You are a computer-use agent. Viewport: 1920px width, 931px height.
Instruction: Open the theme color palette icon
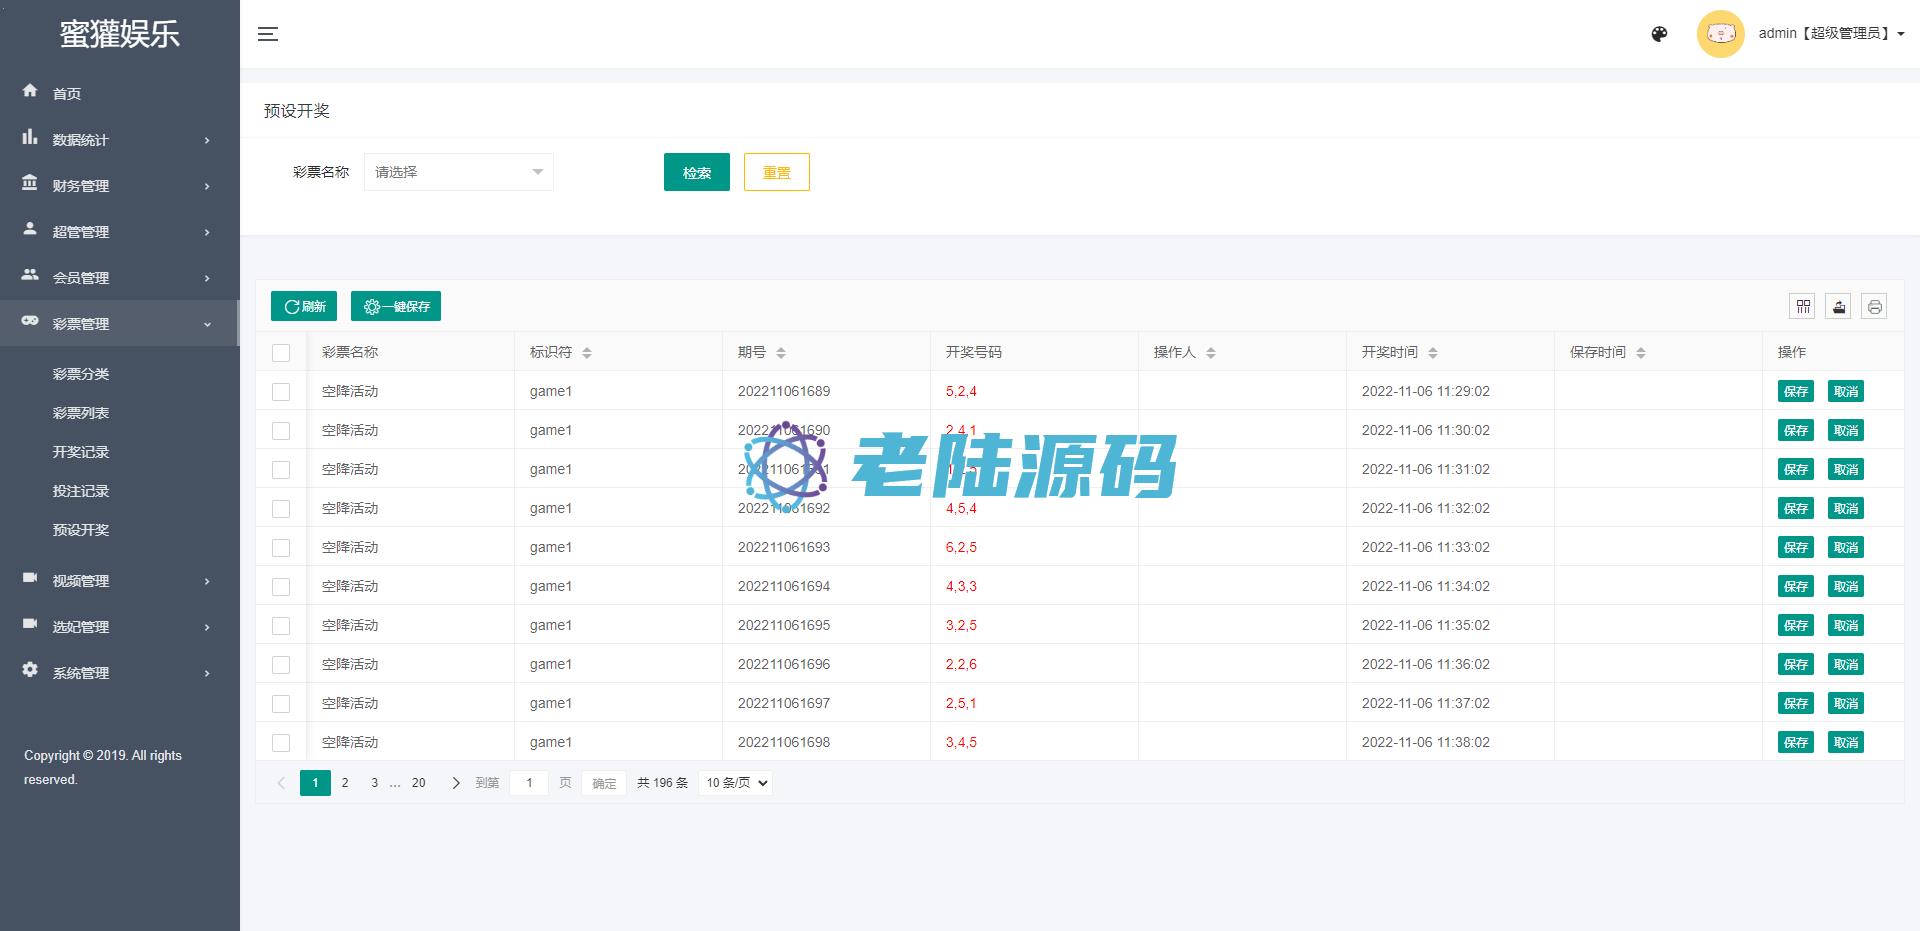[1659, 34]
